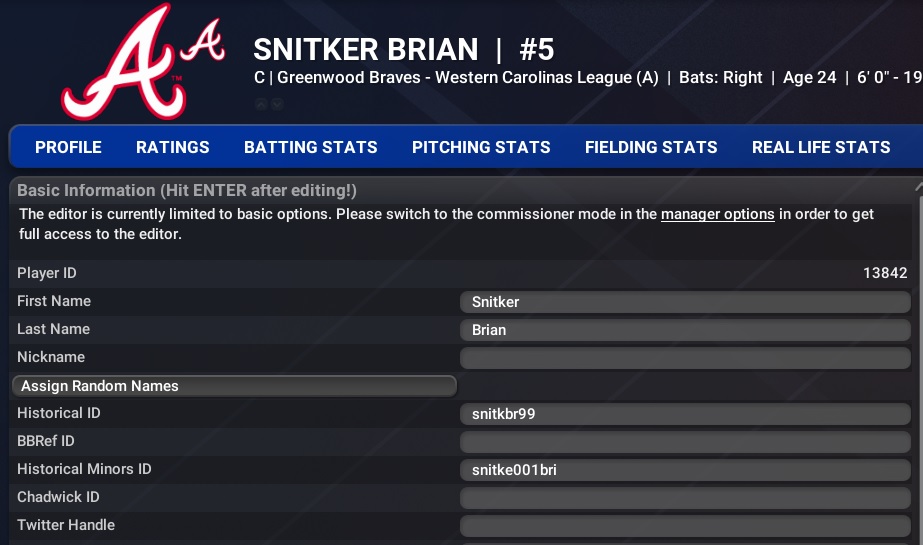Open the PROFILE tab
The height and width of the screenshot is (545, 923).
coord(68,147)
